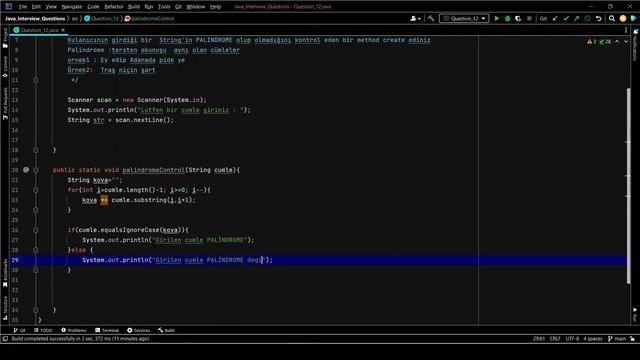Open Structure tool window stripe
Viewport: 640px width, 360px height.
tap(5, 308)
